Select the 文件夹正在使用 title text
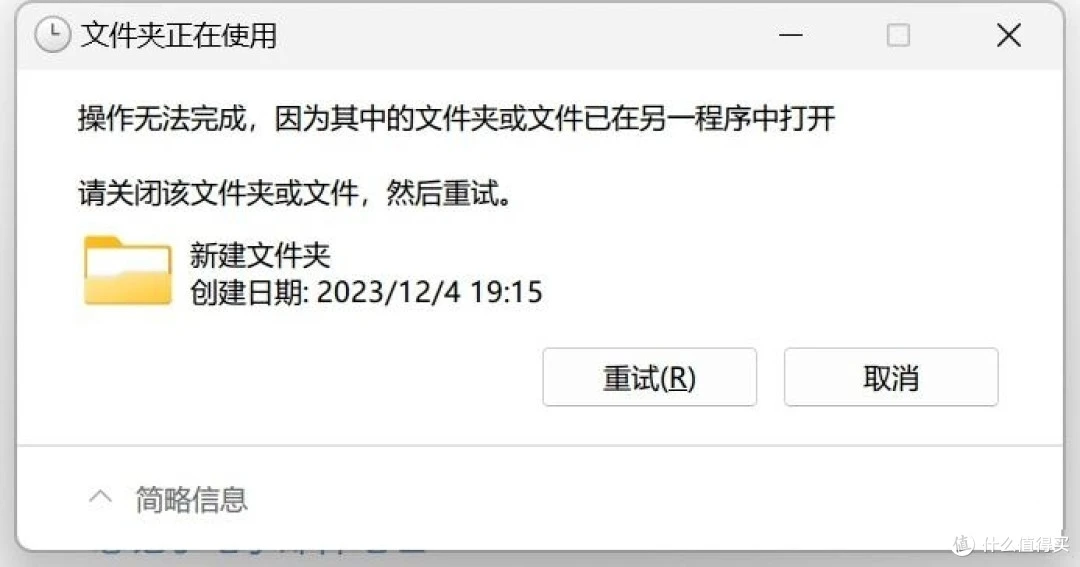This screenshot has height=567, width=1080. 179,35
